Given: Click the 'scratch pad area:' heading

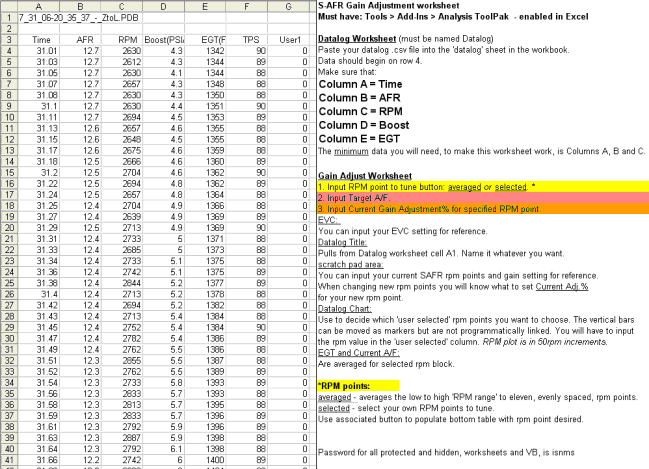Looking at the screenshot, I should (x=351, y=265).
